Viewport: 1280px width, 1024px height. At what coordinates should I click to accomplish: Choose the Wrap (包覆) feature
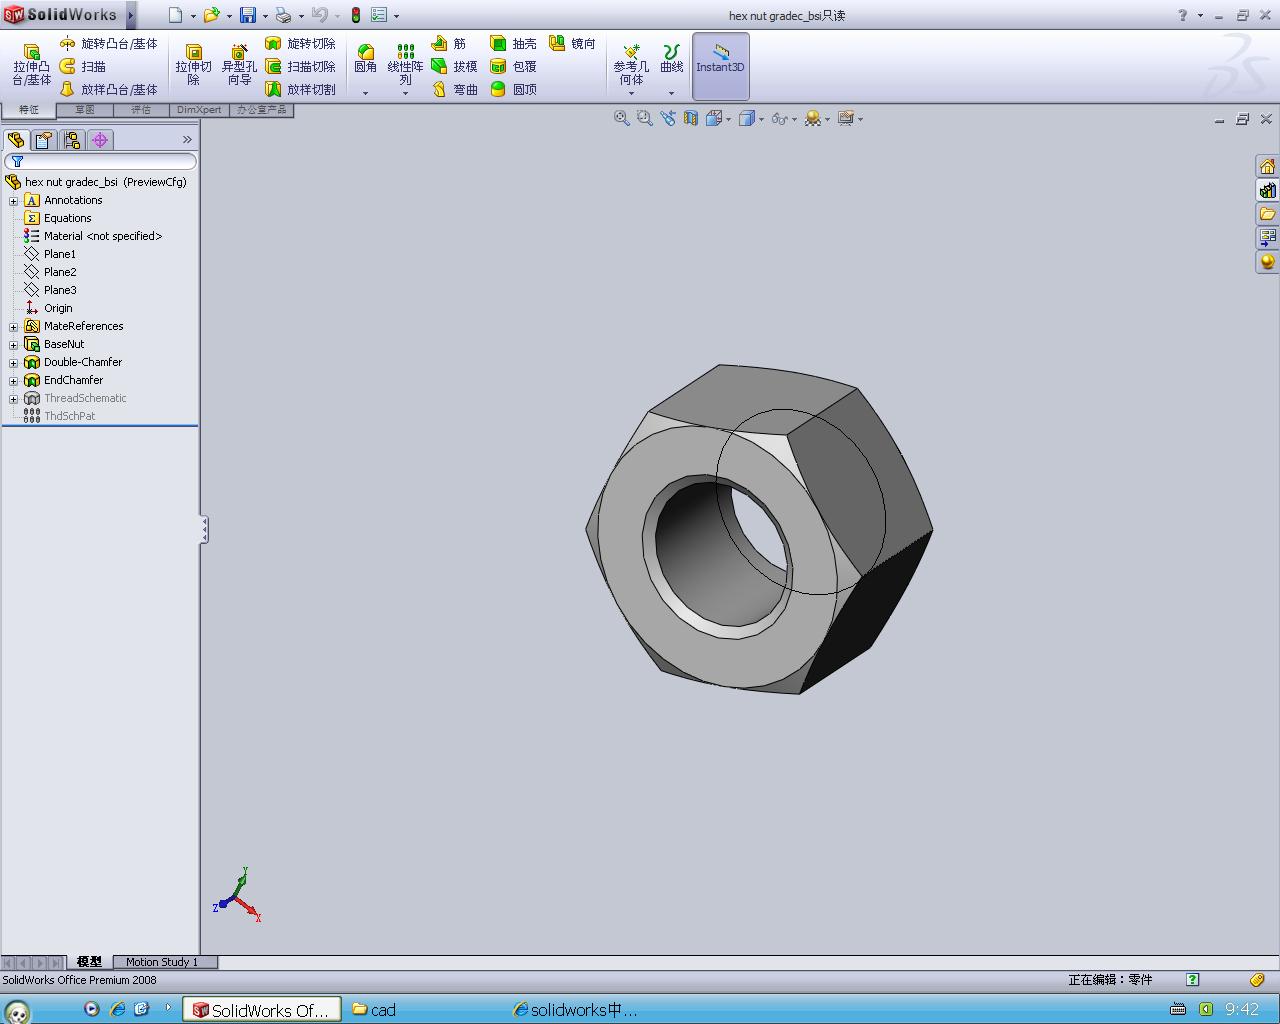click(513, 67)
